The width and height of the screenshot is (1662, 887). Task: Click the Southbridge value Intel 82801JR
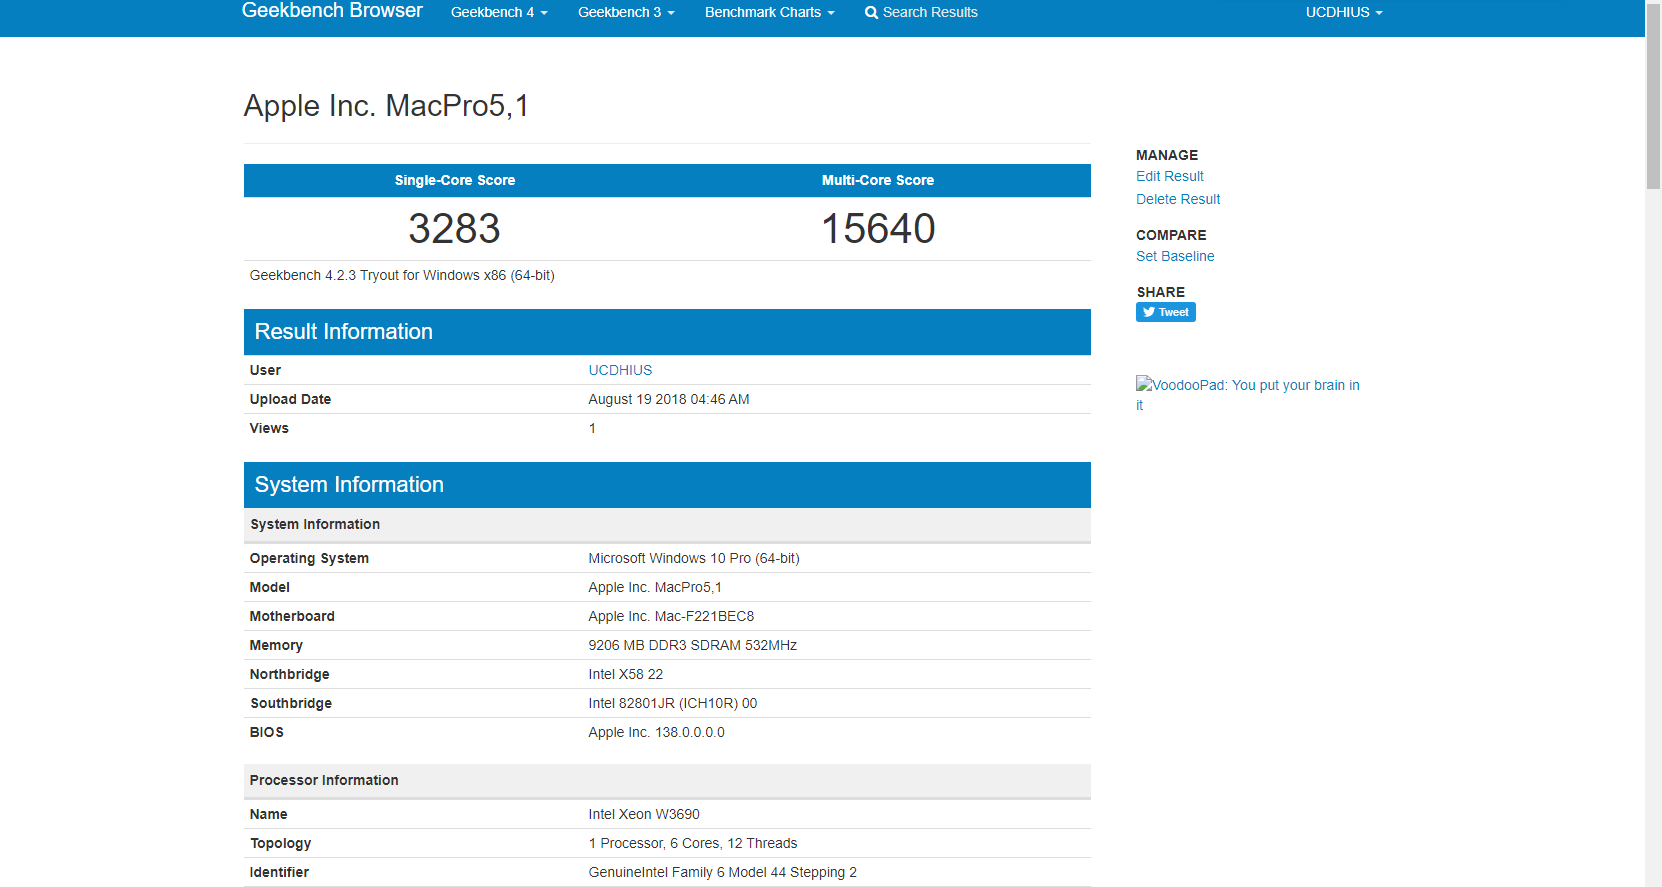pyautogui.click(x=673, y=703)
